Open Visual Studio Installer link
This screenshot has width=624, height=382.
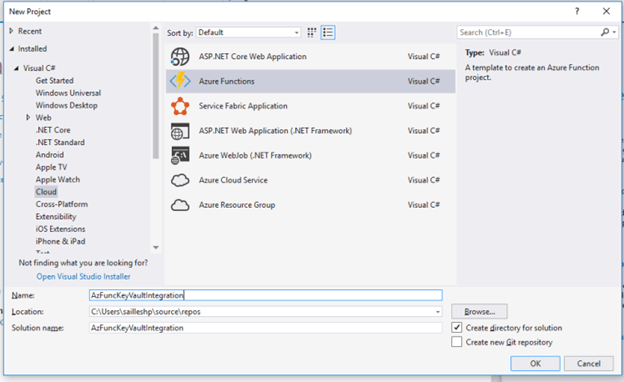point(83,276)
